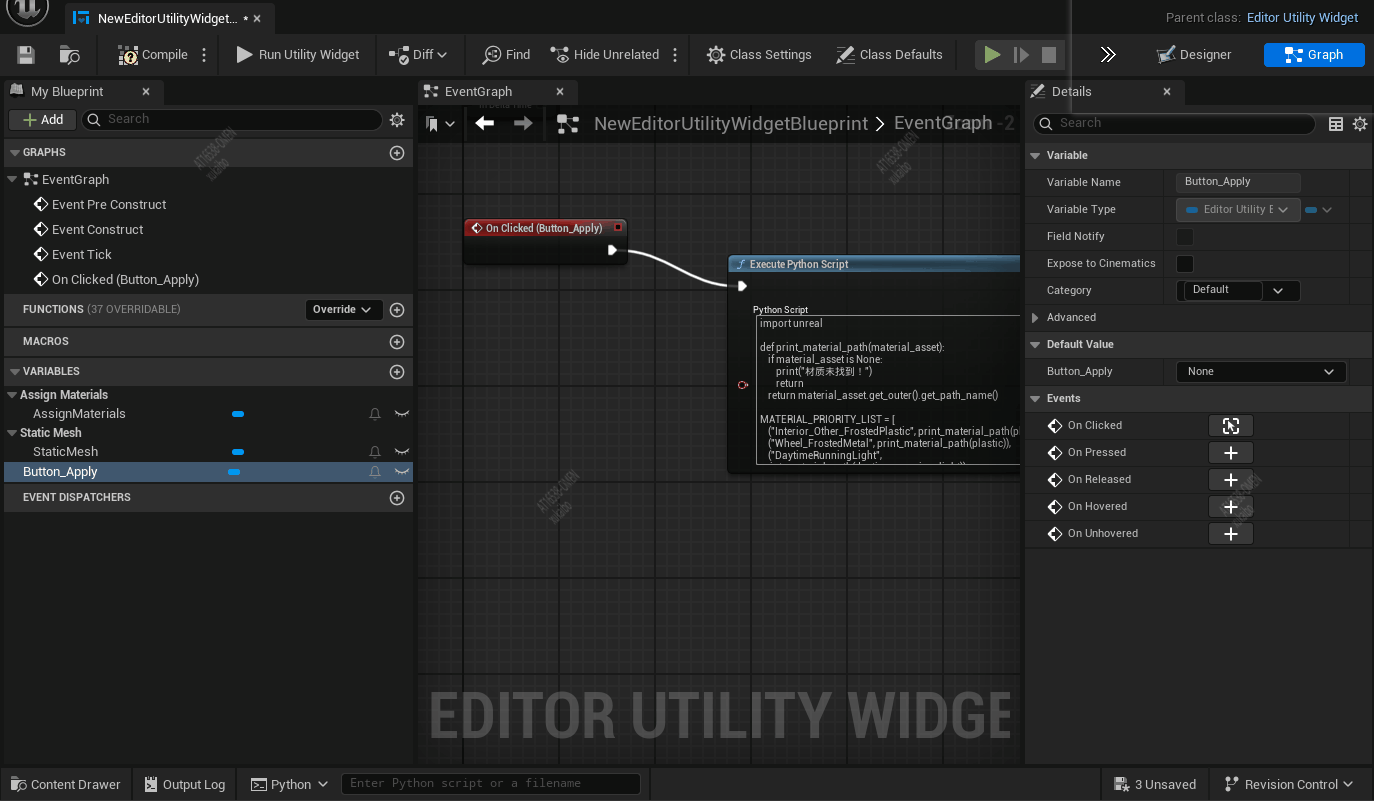Add a new event dispatcher with plus icon
The image size is (1374, 801).
[397, 498]
